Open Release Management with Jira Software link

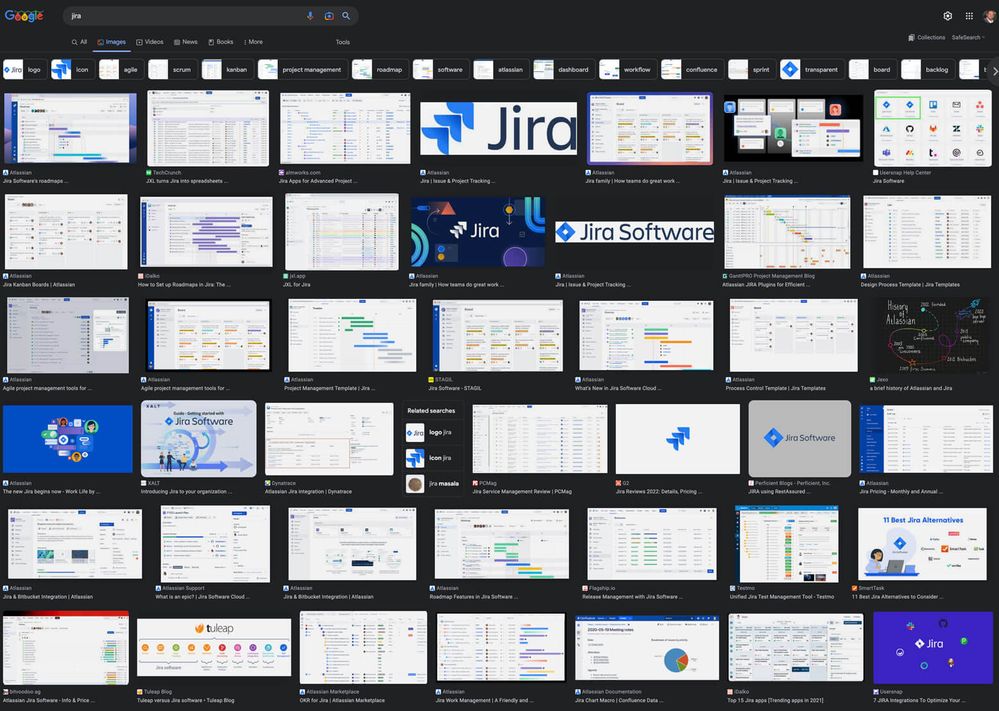click(632, 597)
